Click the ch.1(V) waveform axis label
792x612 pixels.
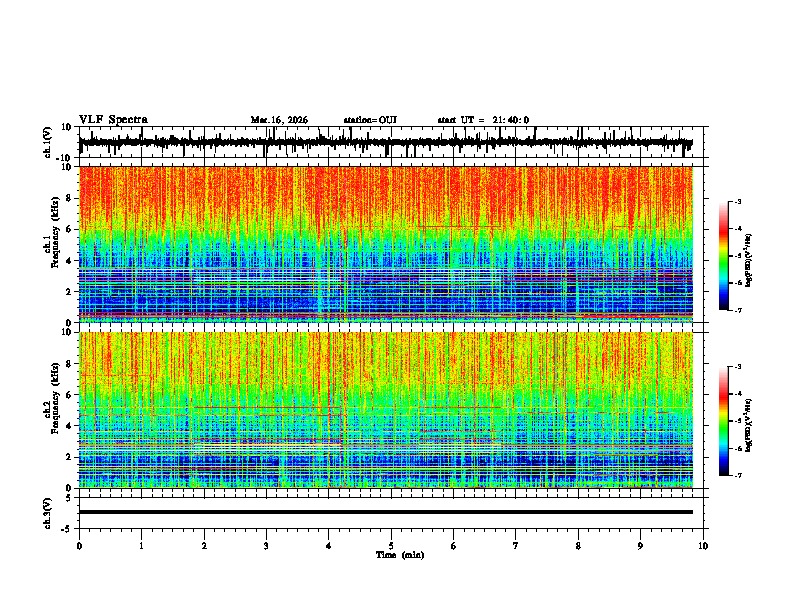click(48, 142)
